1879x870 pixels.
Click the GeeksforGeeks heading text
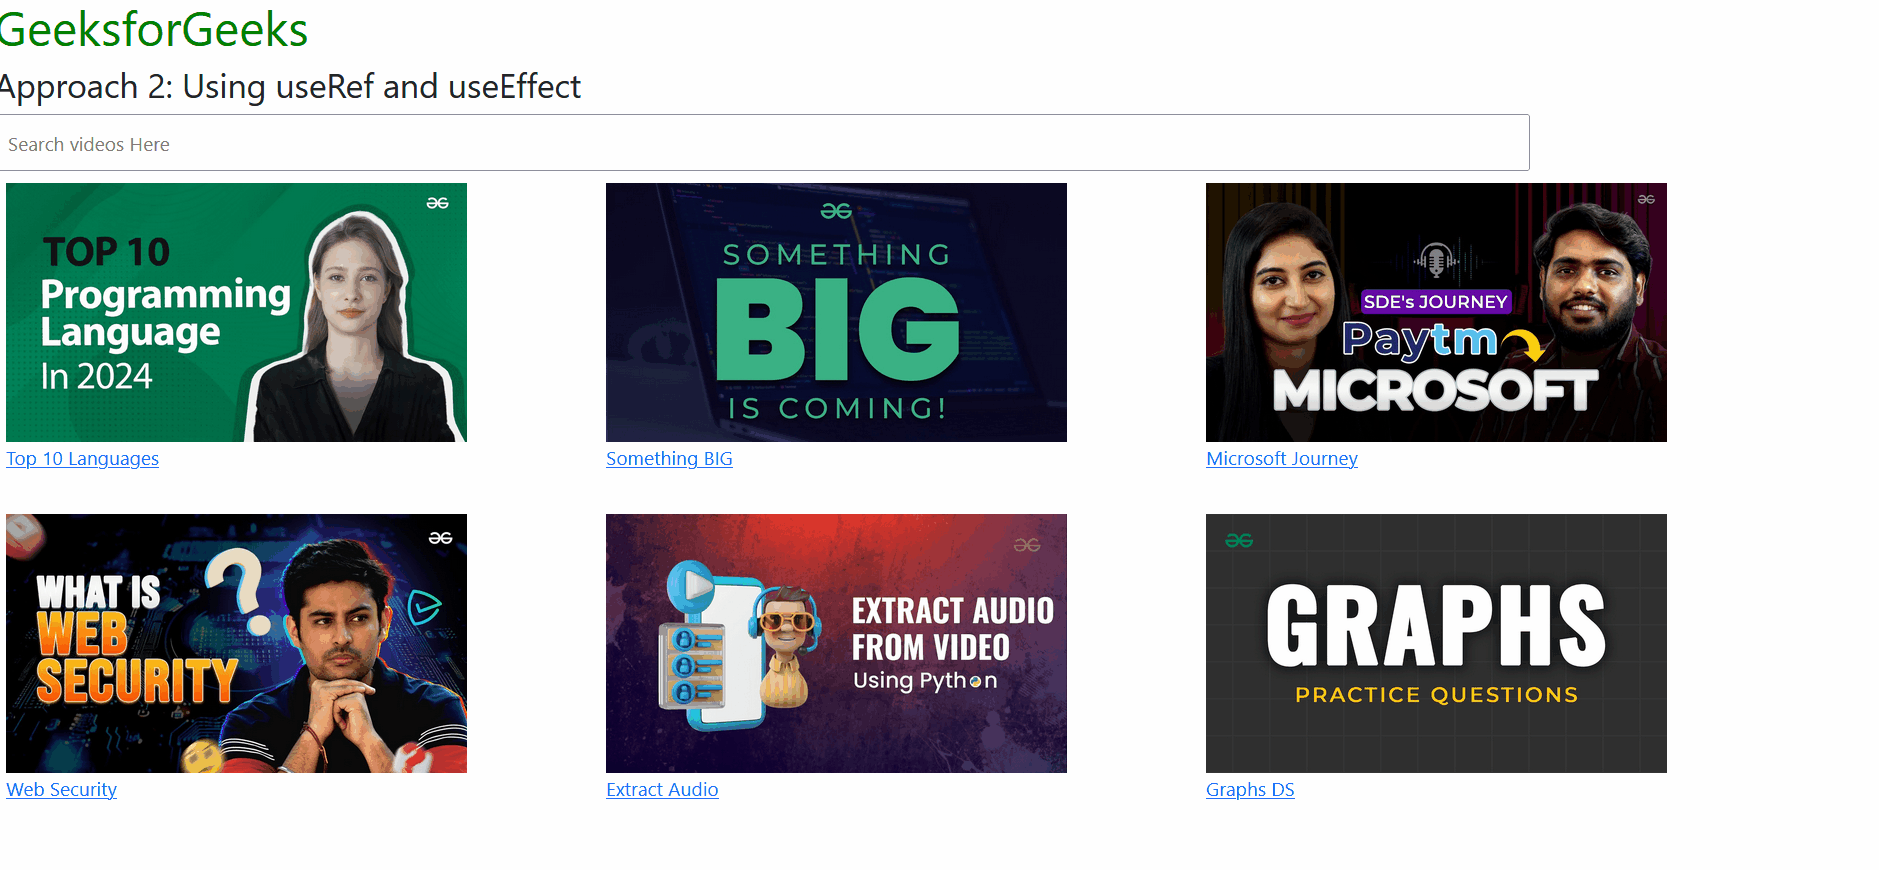click(x=153, y=29)
